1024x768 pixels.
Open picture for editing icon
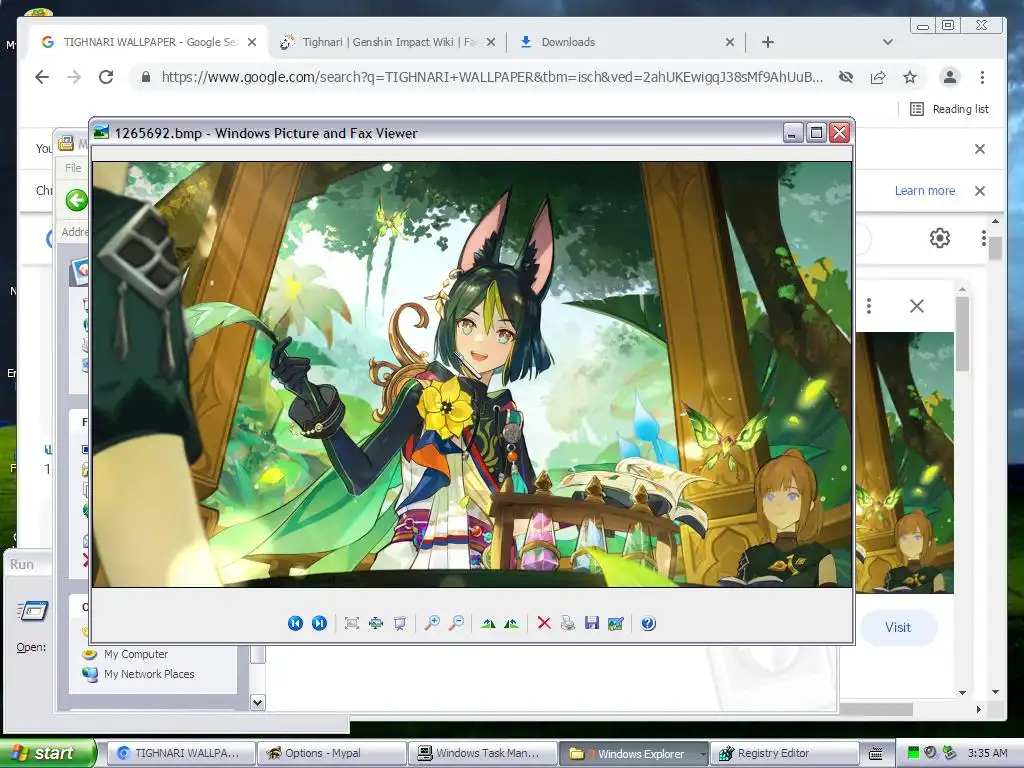point(615,623)
